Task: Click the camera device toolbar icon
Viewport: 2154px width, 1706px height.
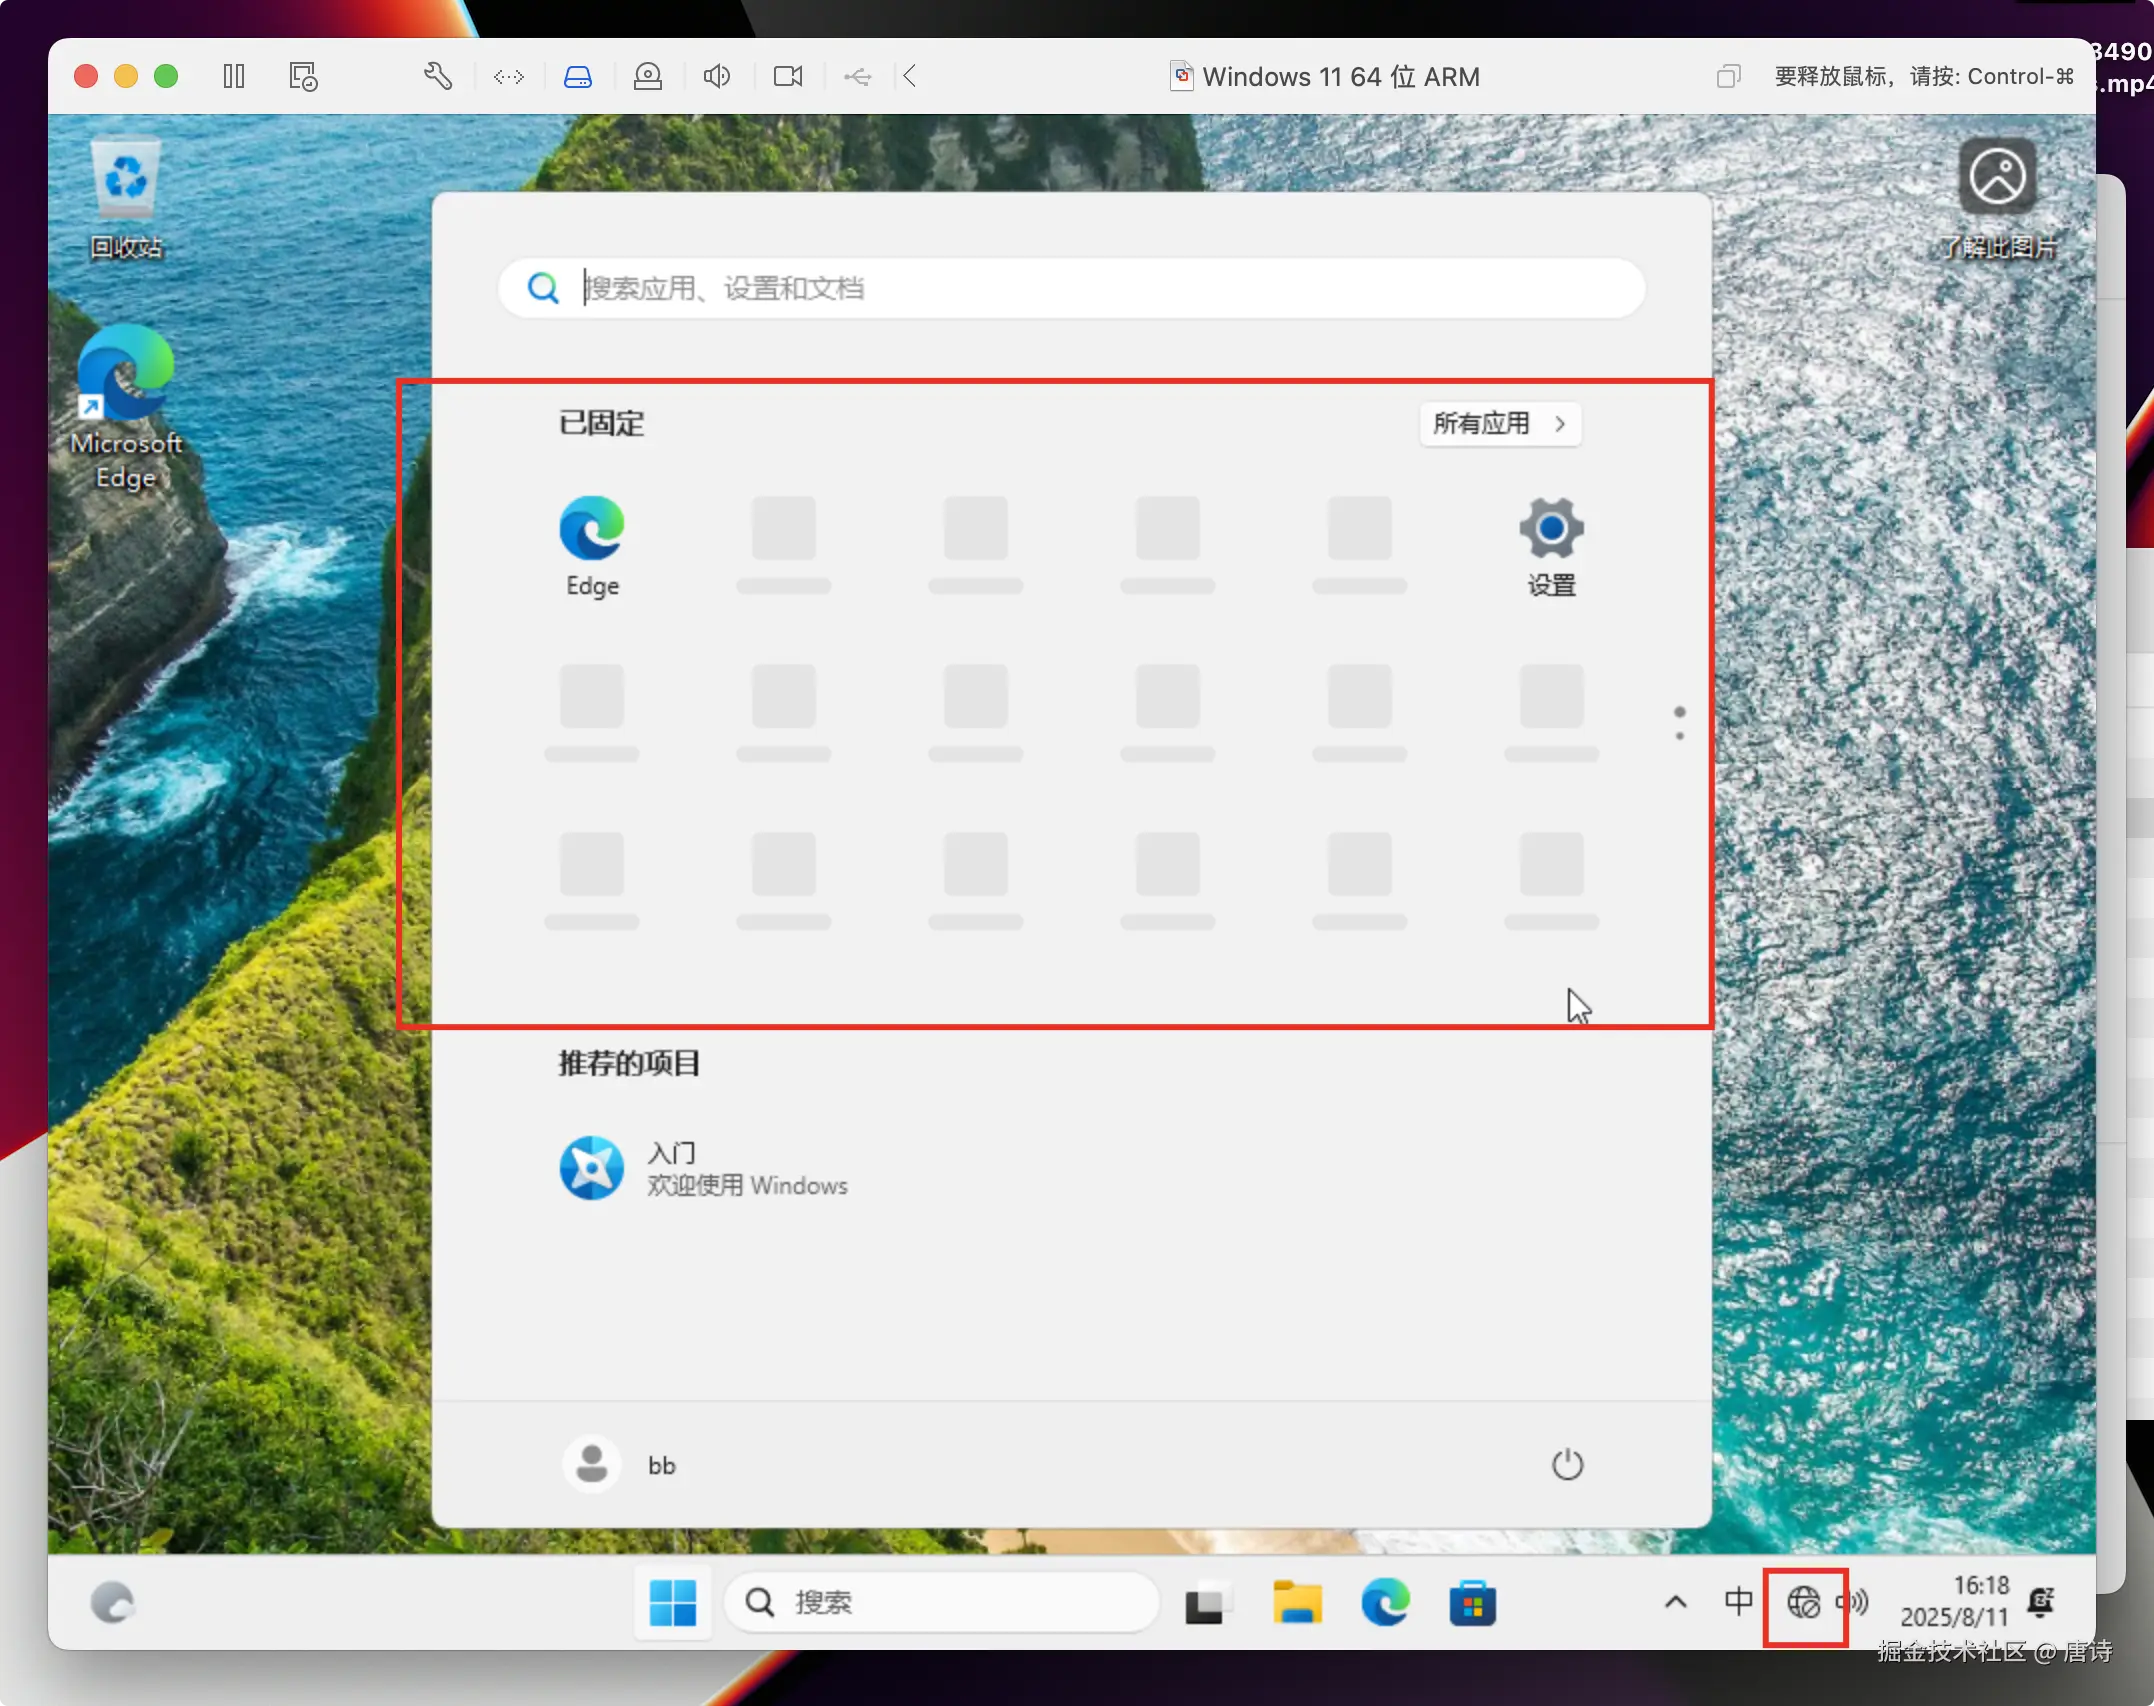Action: click(x=788, y=76)
